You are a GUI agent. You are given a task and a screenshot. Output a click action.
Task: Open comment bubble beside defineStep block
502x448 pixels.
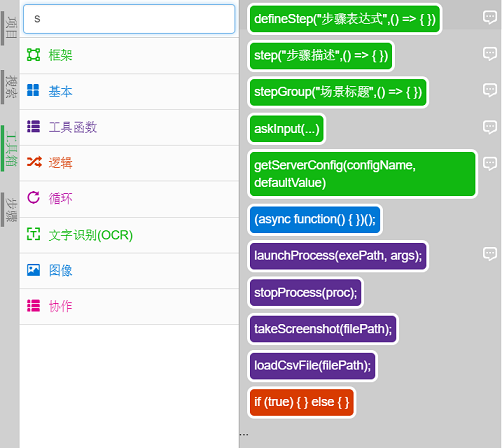point(490,17)
